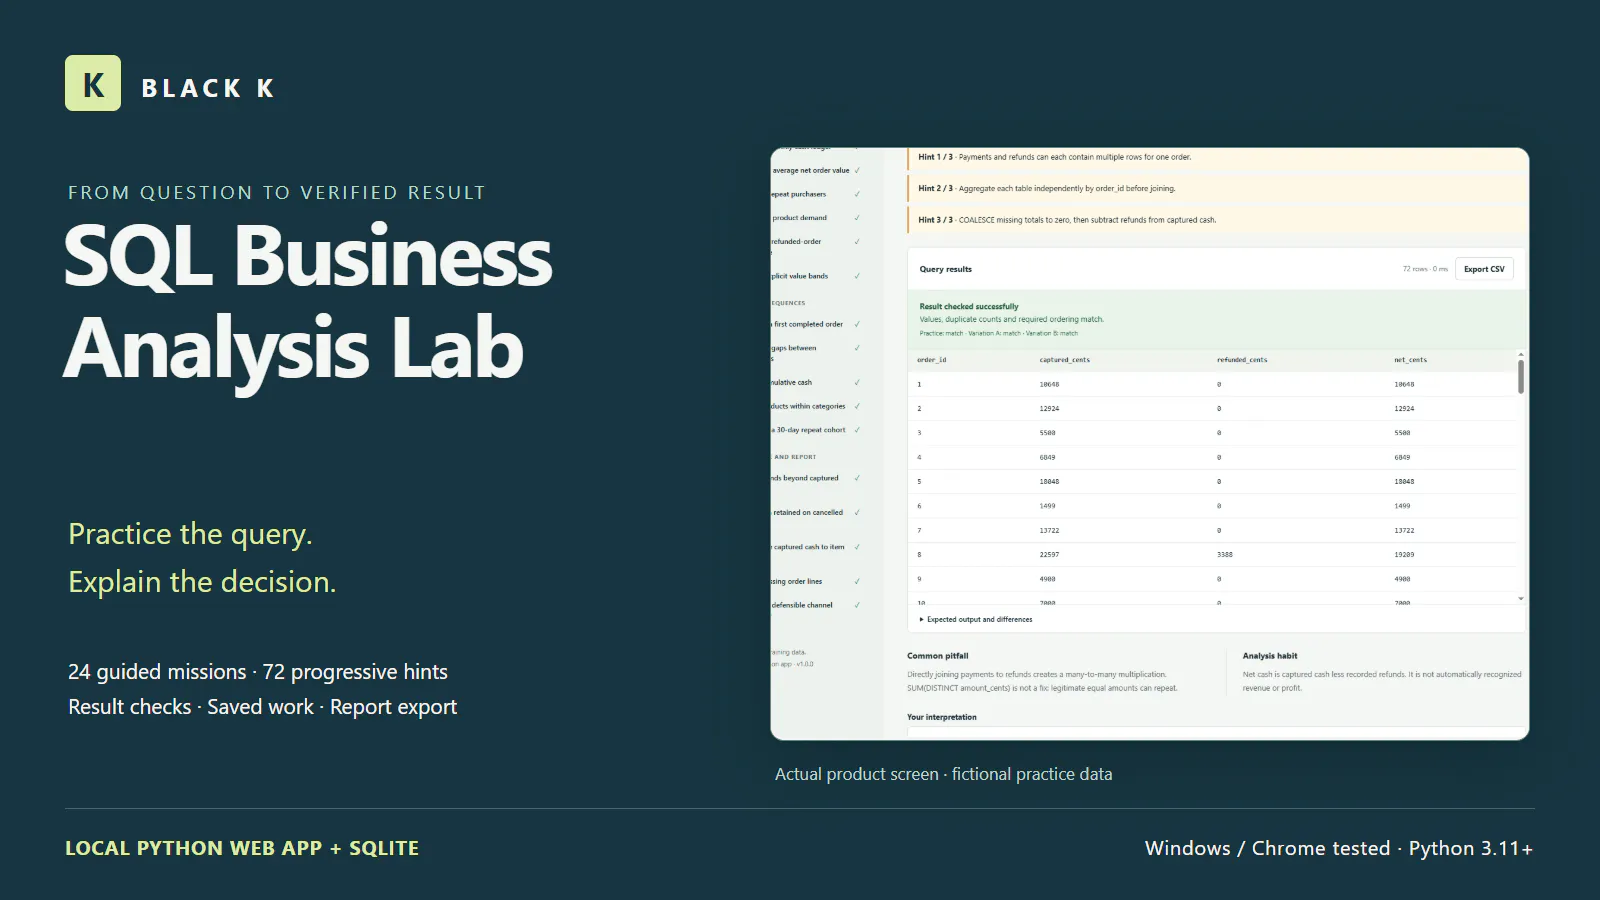Image resolution: width=1600 pixels, height=900 pixels.
Task: Open the 'repeat purchasers' mission
Action: pyautogui.click(x=799, y=194)
